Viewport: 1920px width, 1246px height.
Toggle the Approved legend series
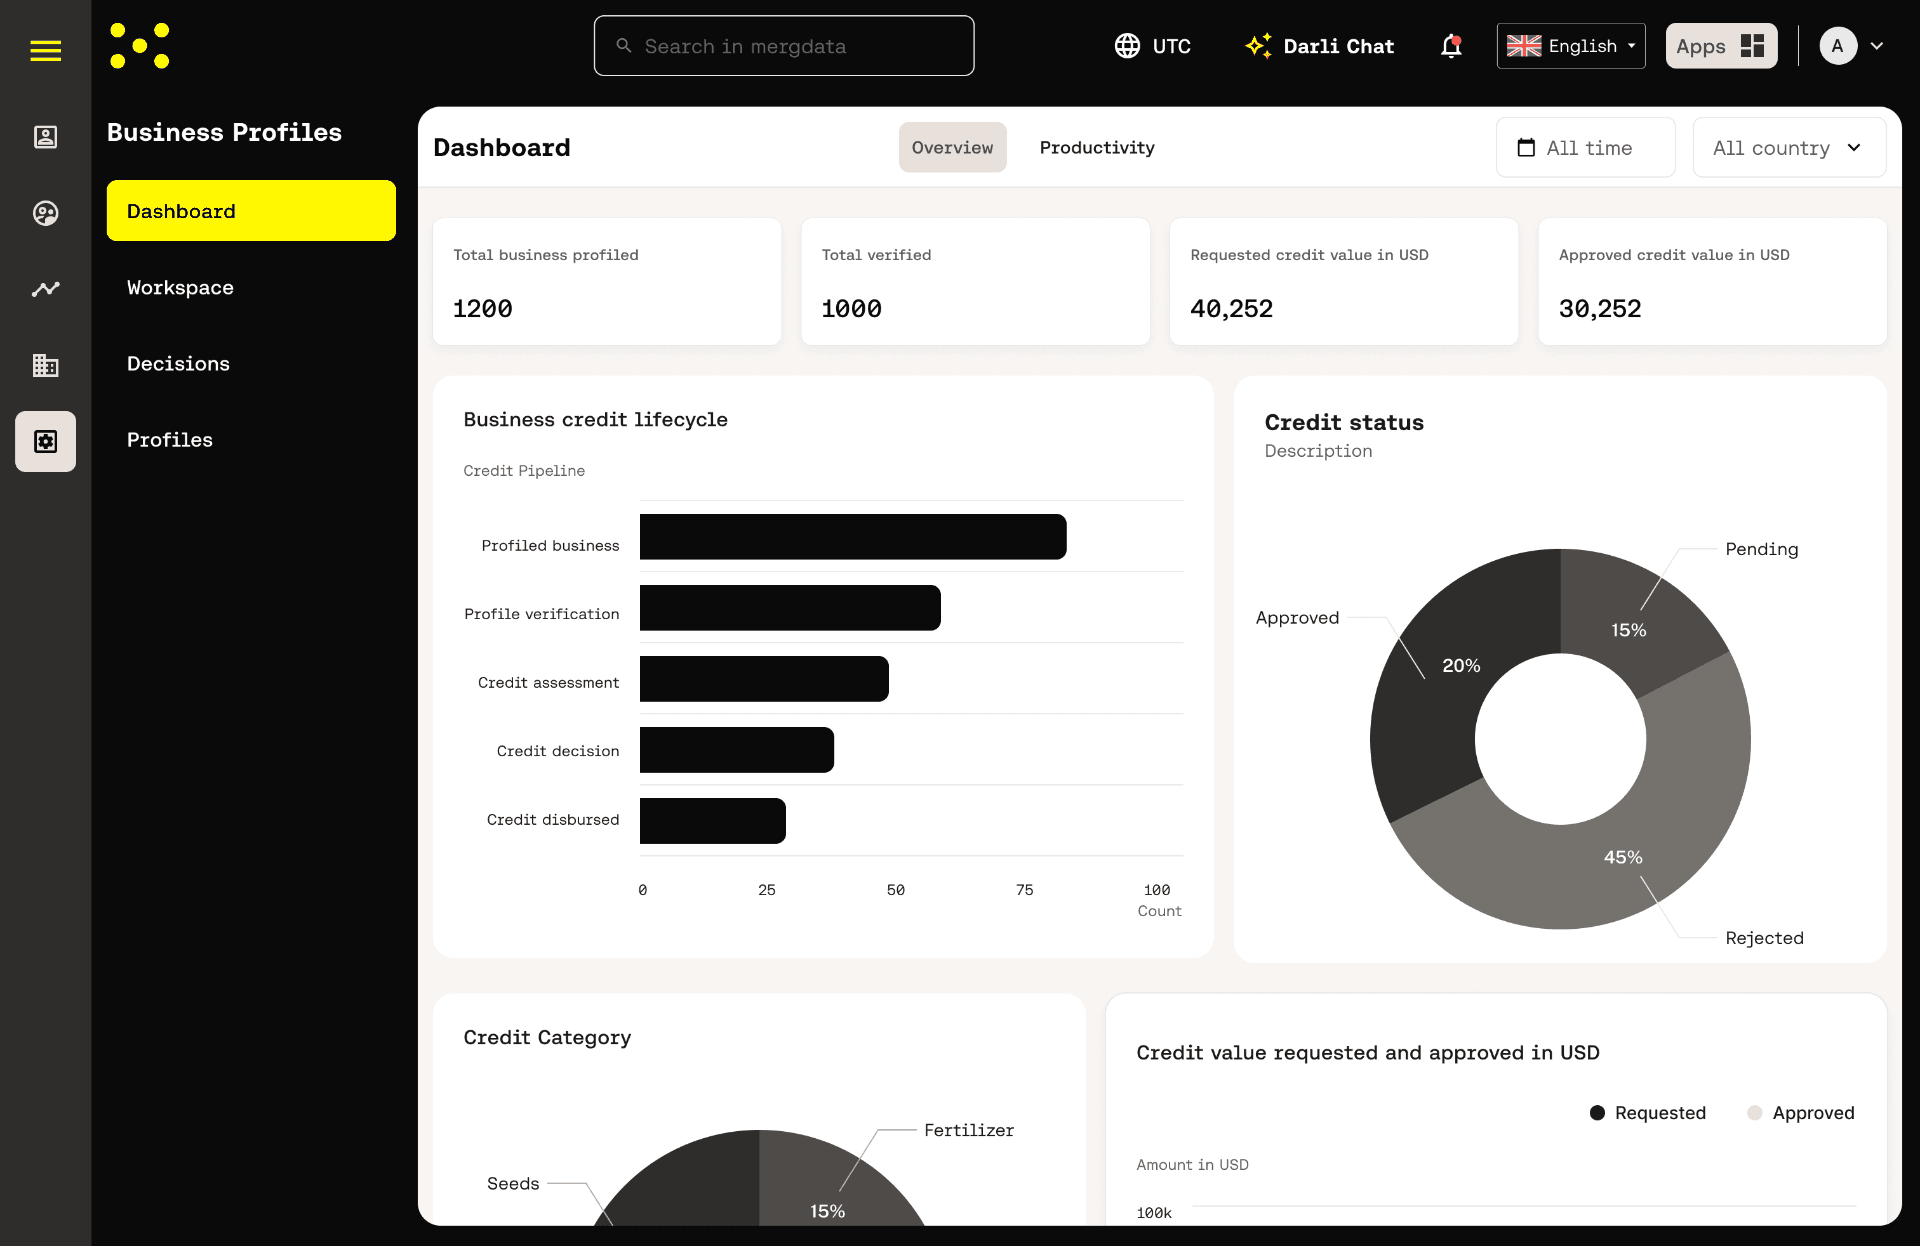click(x=1801, y=1113)
